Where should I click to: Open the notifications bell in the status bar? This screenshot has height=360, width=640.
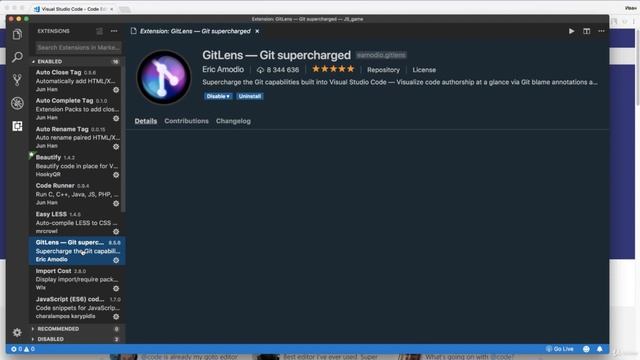click(x=600, y=349)
